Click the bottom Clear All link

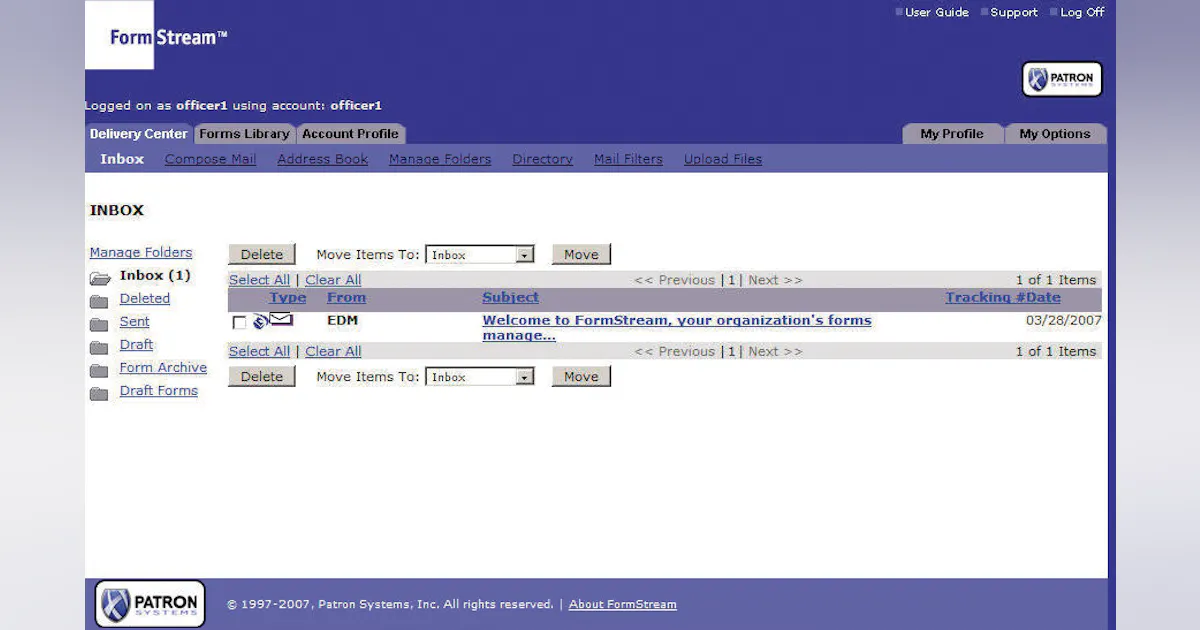(x=333, y=351)
